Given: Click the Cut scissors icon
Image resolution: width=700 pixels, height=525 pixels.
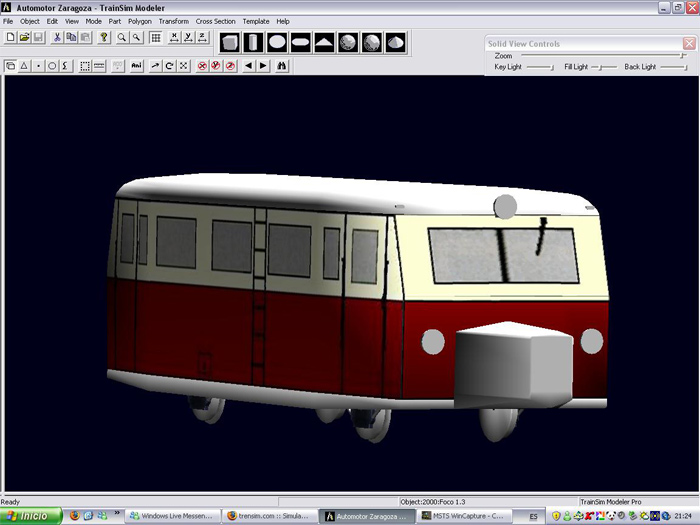Looking at the screenshot, I should (x=57, y=38).
